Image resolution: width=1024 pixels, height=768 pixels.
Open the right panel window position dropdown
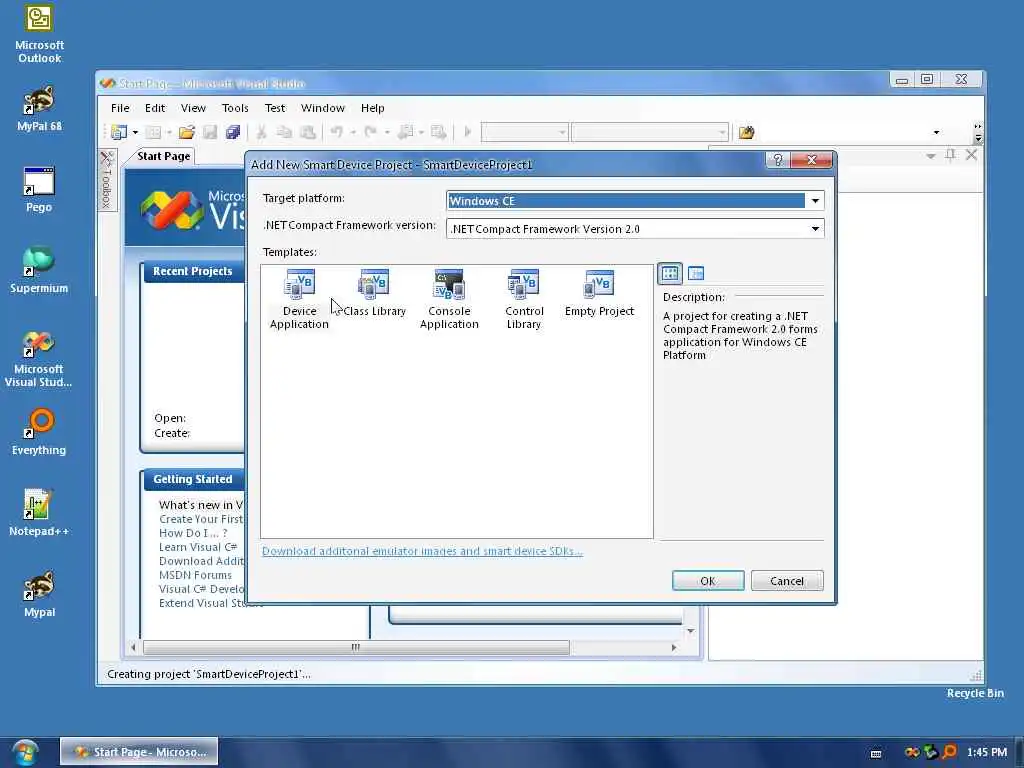click(931, 155)
